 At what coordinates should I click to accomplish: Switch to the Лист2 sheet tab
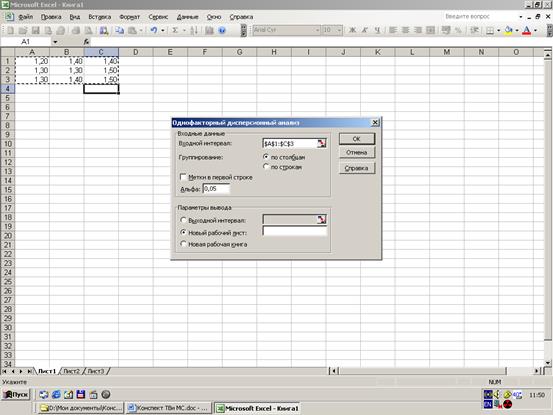(x=72, y=371)
